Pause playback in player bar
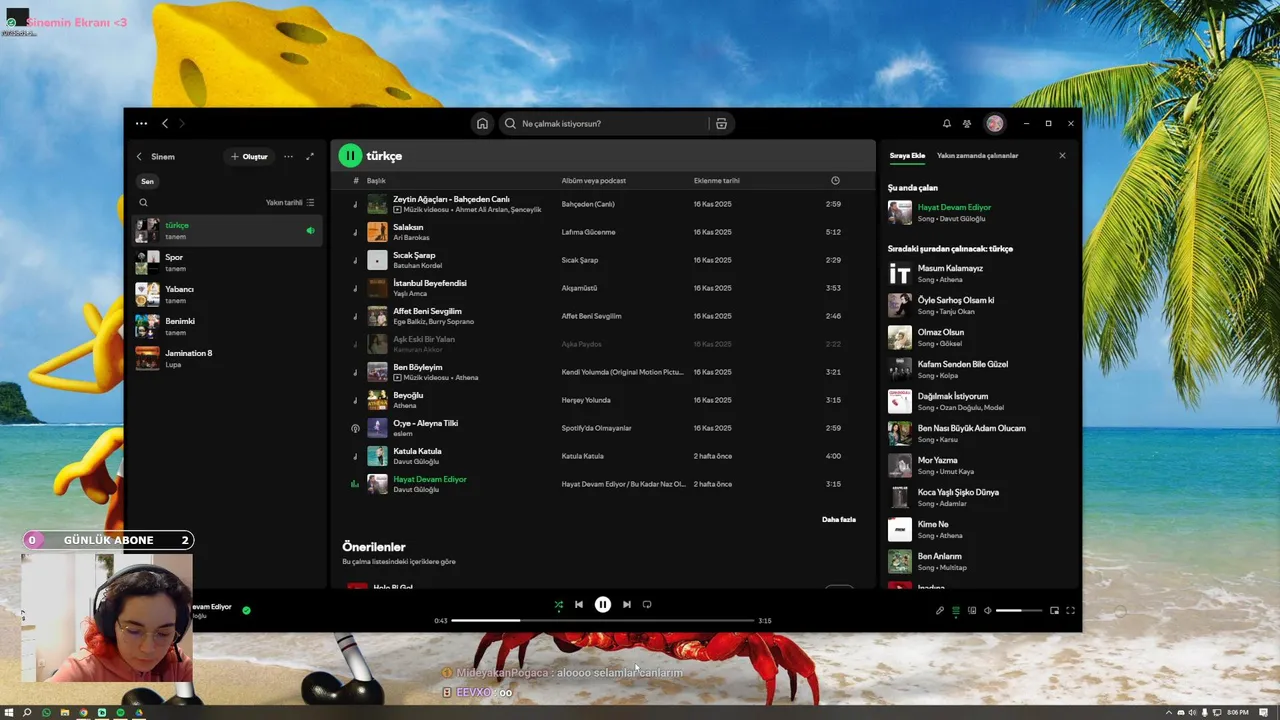This screenshot has height=720, width=1280. (x=603, y=604)
